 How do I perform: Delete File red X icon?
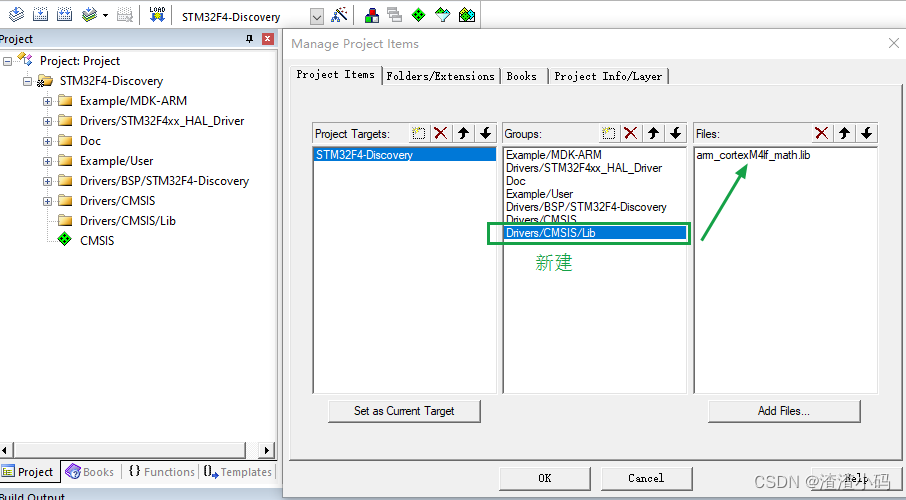(822, 134)
